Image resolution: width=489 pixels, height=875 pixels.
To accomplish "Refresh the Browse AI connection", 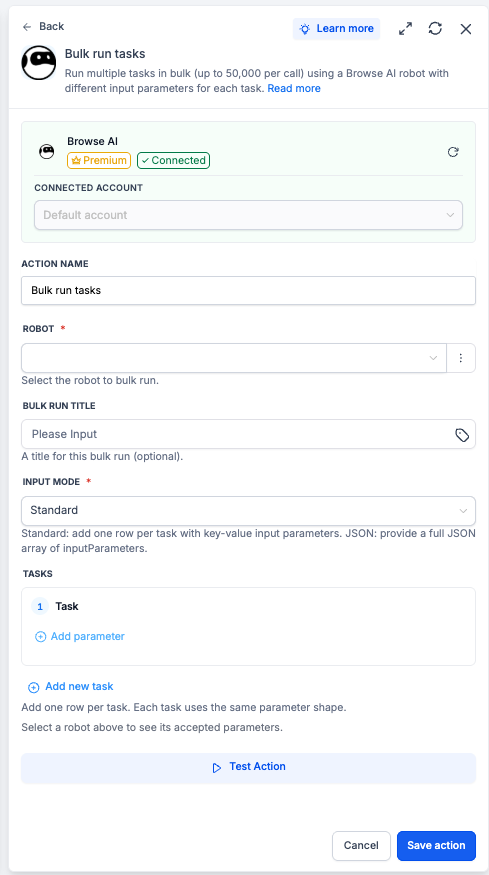I will click(453, 152).
